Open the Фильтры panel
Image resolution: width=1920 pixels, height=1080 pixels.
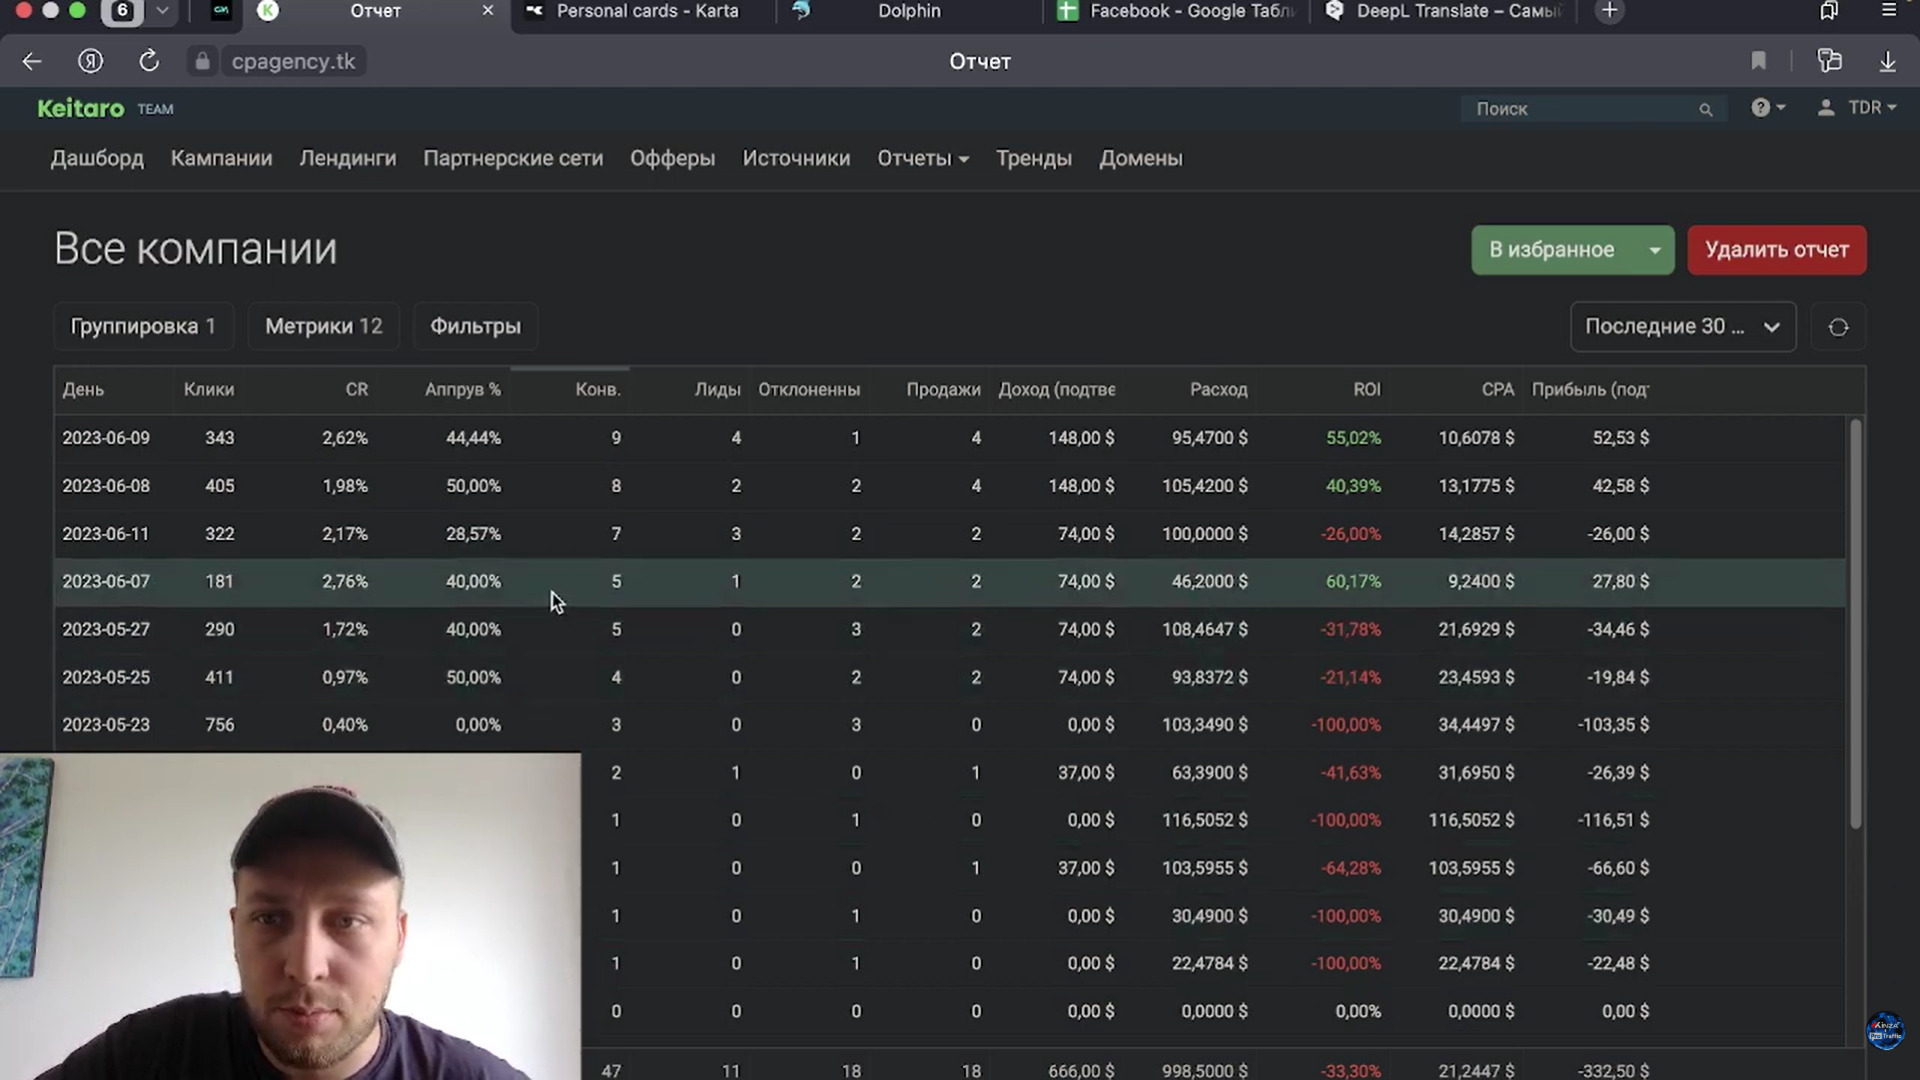(x=475, y=327)
